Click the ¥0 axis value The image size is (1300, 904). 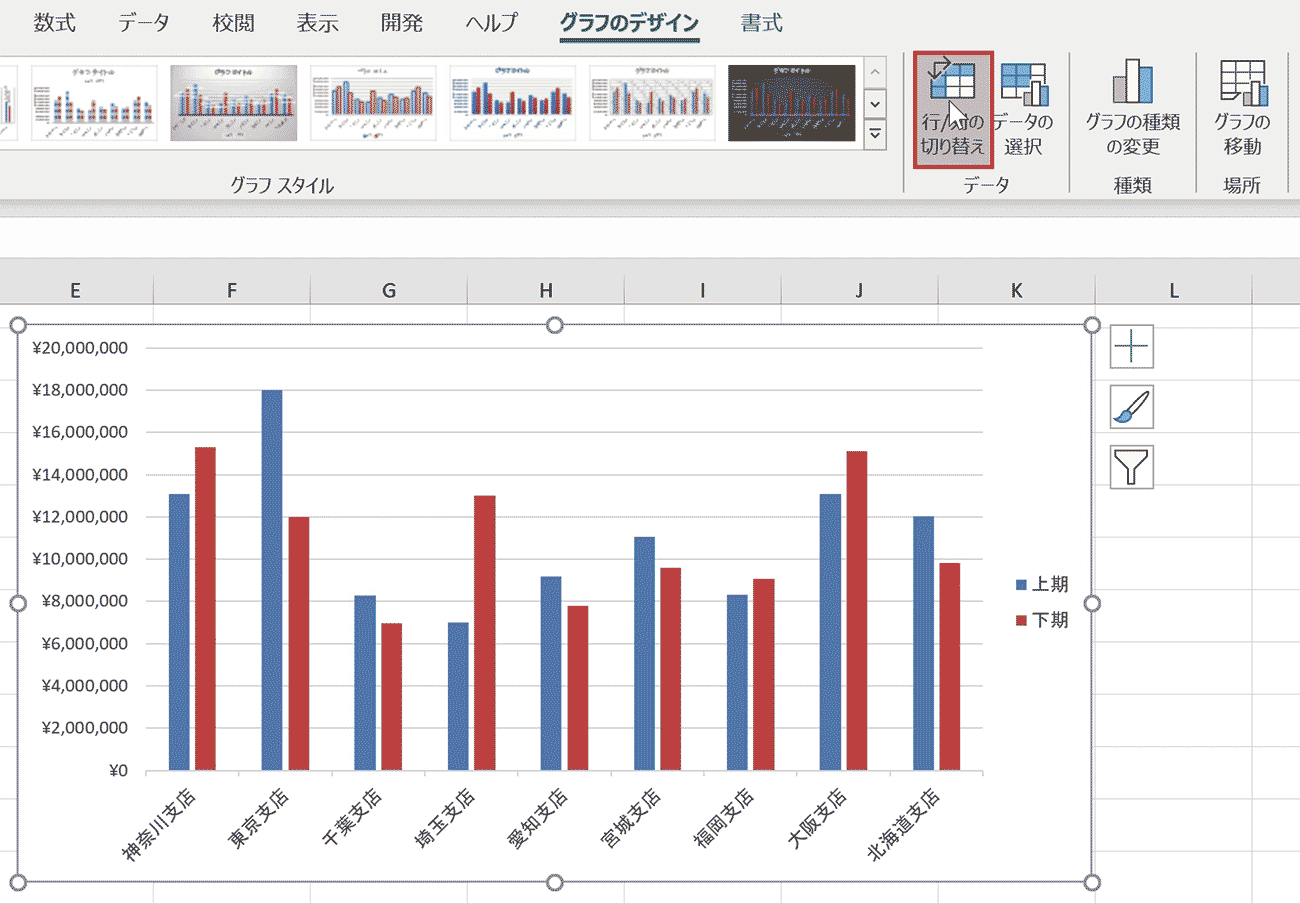tap(118, 771)
